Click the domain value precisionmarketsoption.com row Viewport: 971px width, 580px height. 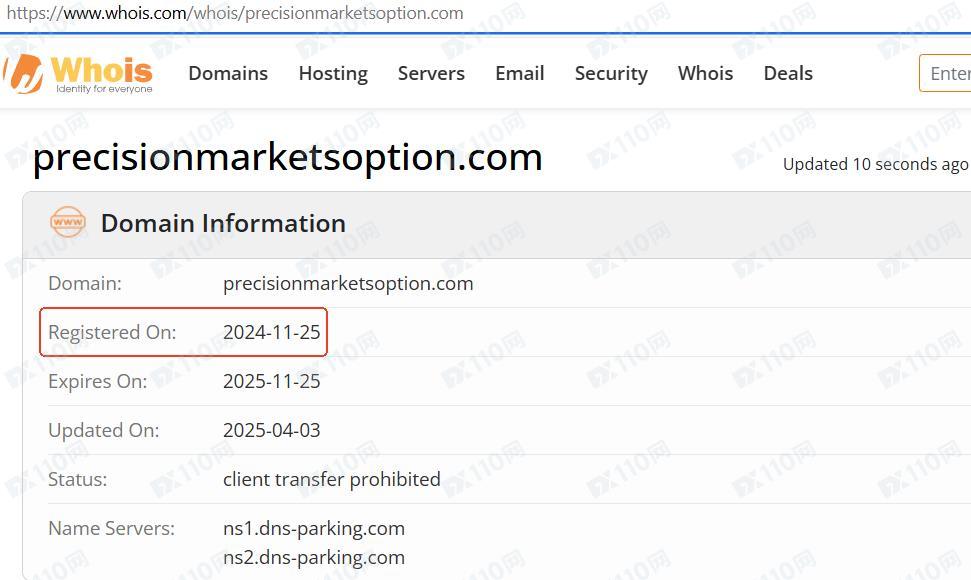pyautogui.click(x=509, y=284)
